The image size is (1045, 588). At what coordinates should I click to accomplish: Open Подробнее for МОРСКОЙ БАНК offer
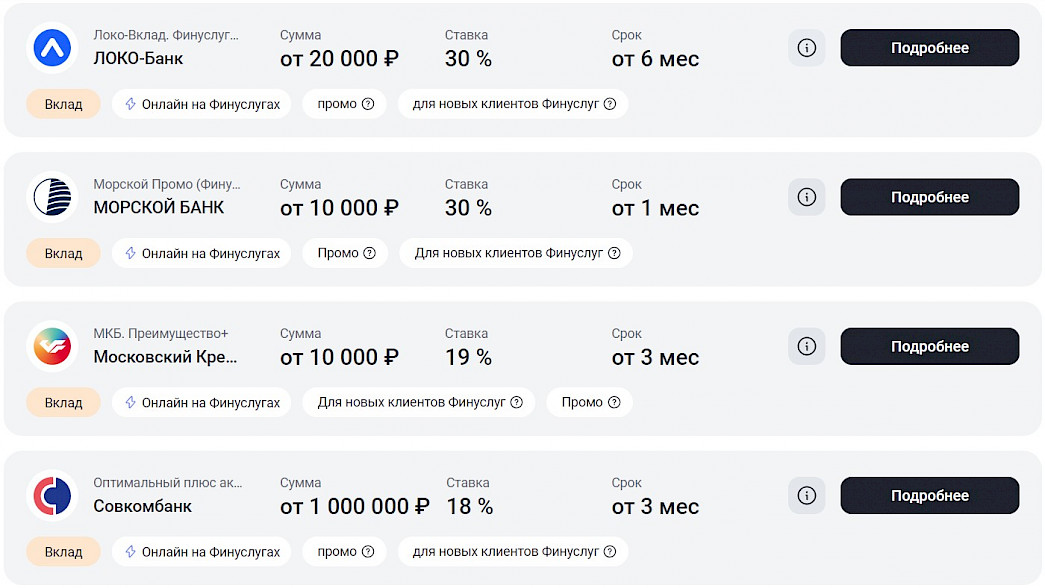click(929, 197)
